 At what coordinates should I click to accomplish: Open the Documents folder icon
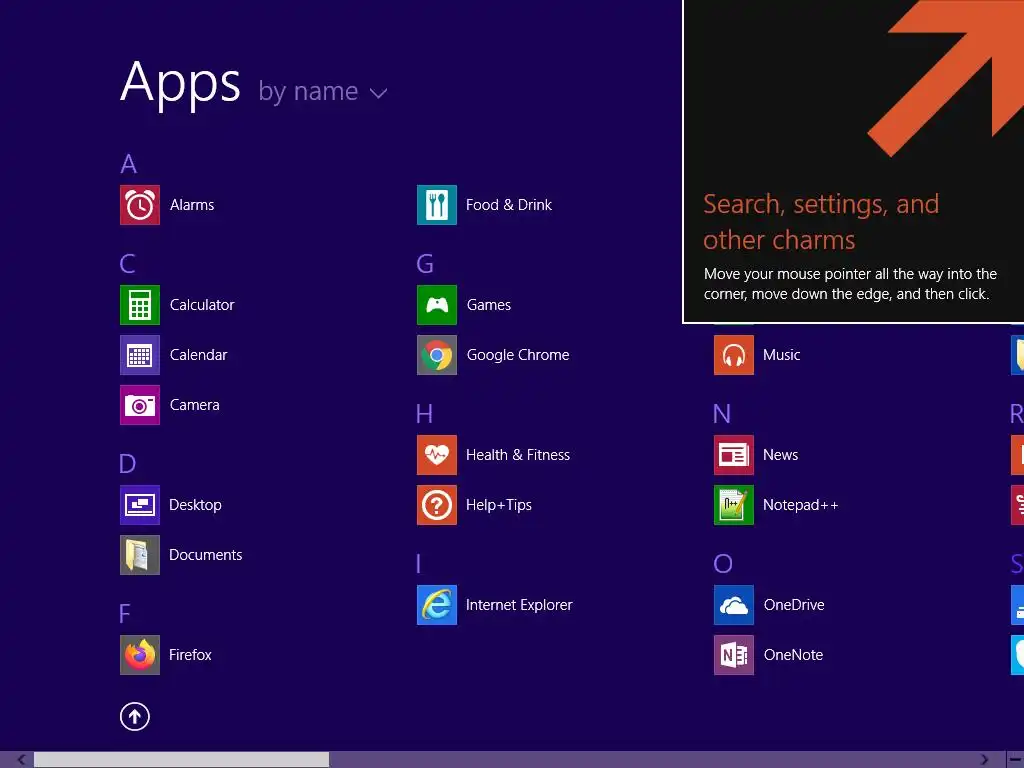pyautogui.click(x=140, y=555)
